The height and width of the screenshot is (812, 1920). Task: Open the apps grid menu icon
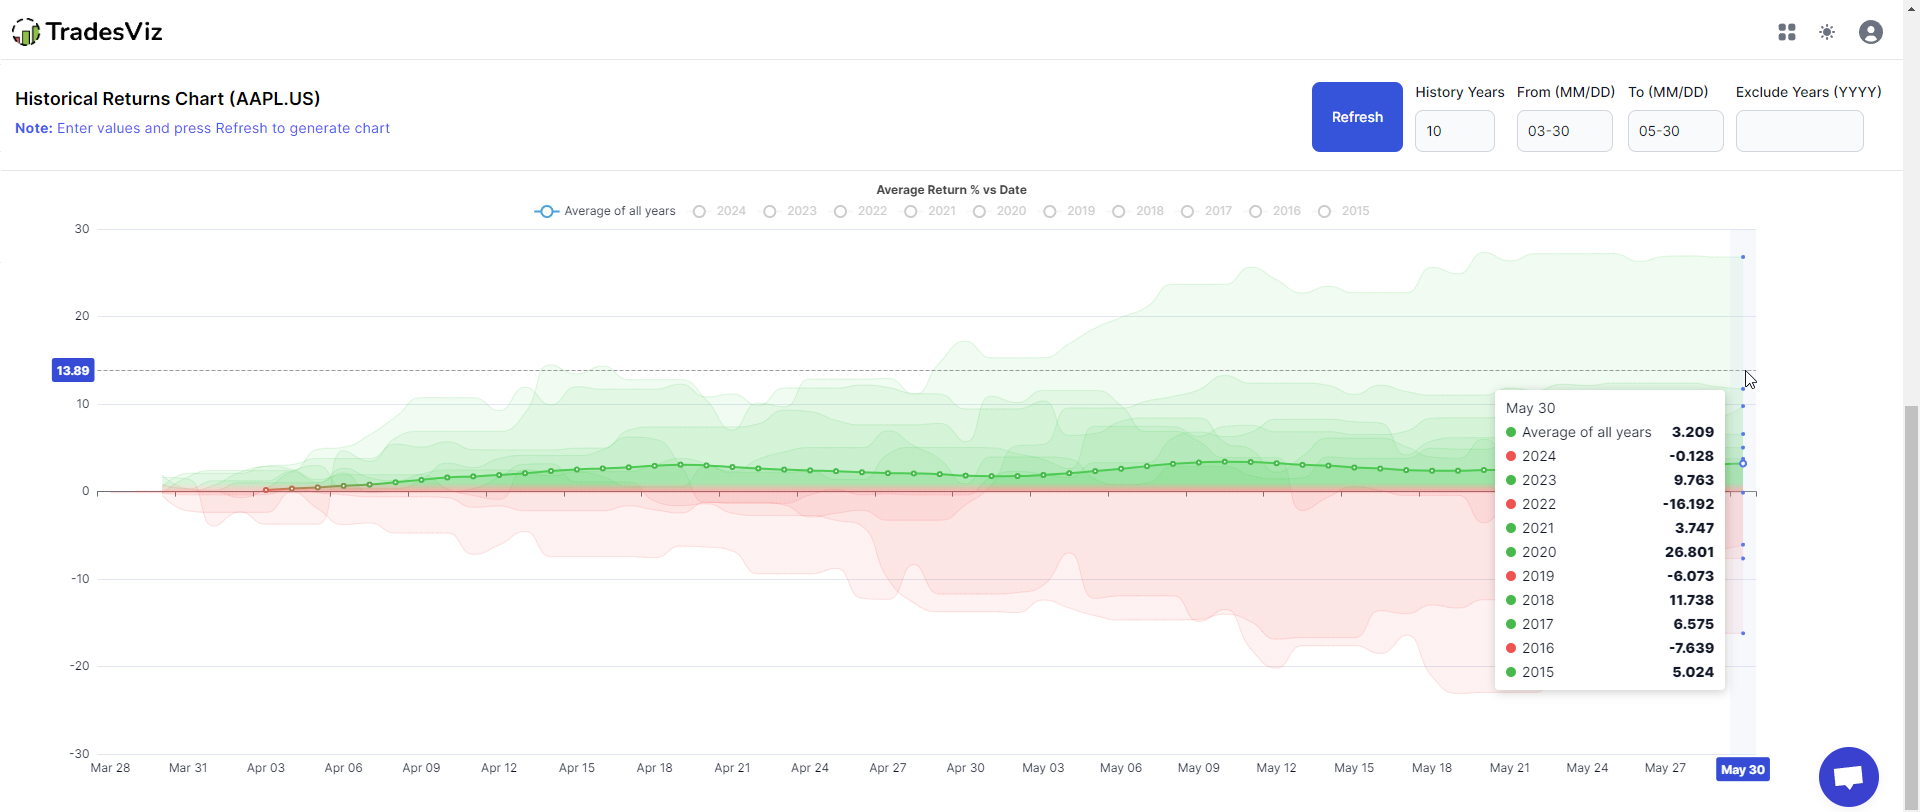(1787, 32)
